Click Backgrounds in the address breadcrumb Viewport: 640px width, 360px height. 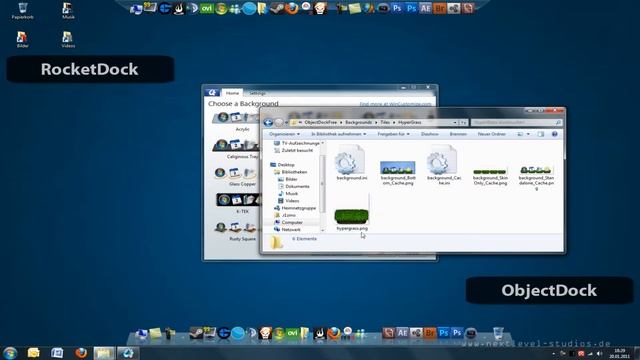point(358,122)
